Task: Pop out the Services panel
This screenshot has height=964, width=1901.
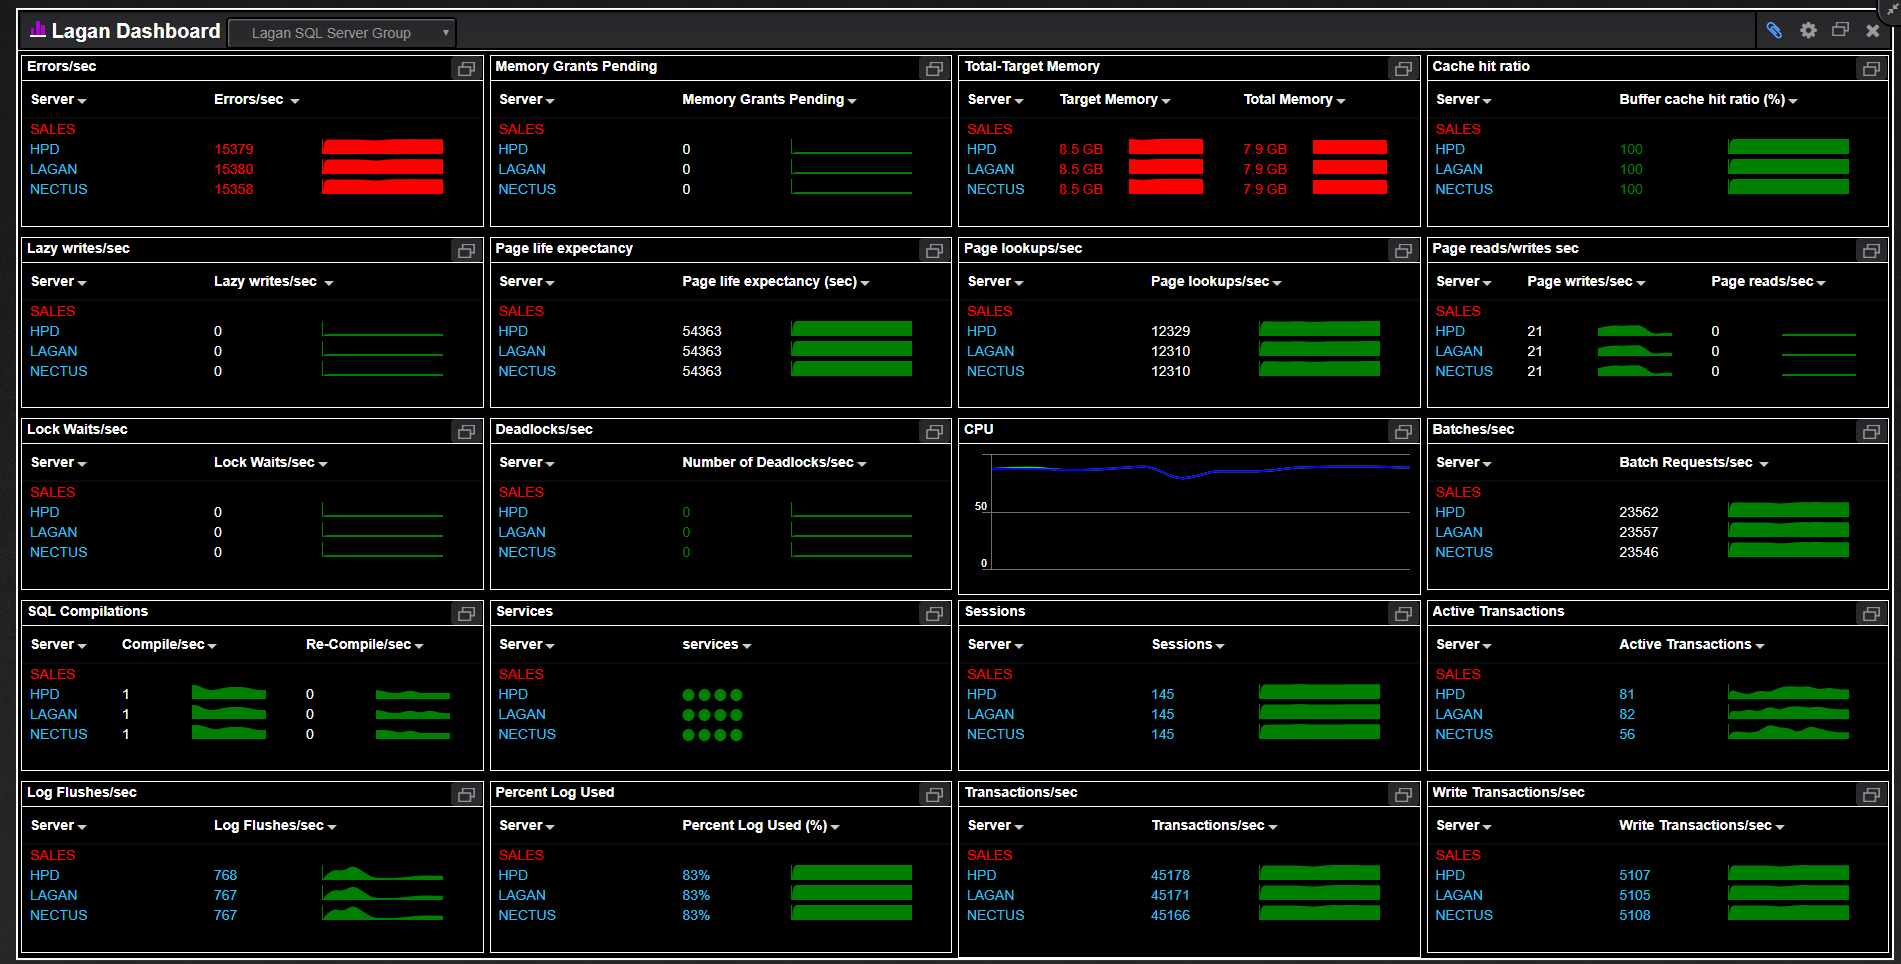Action: 934,614
